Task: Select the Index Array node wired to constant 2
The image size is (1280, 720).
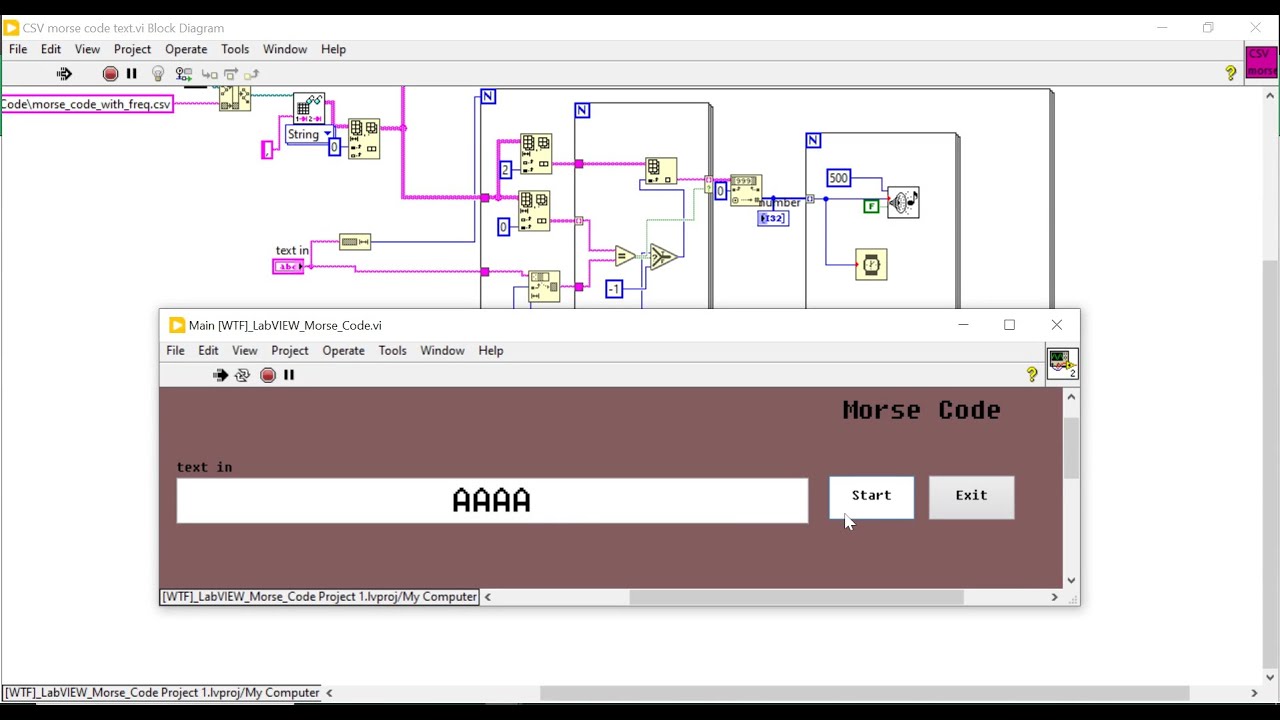Action: pyautogui.click(x=535, y=155)
